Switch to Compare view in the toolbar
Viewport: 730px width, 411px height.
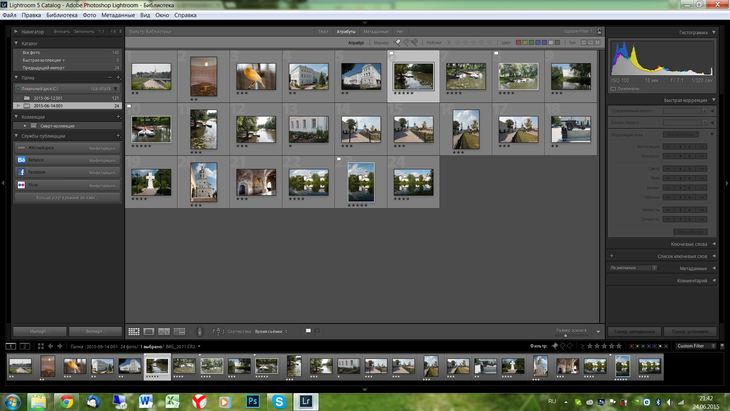[x=164, y=331]
